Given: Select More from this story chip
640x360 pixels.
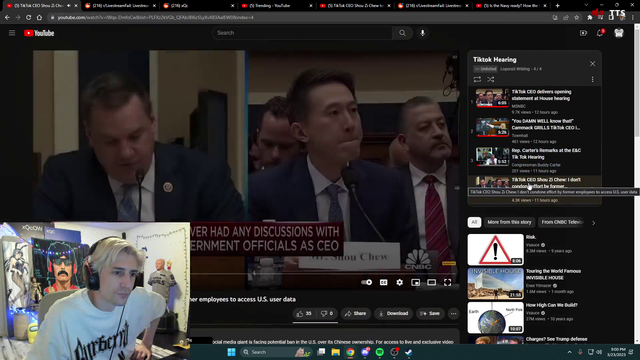Looking at the screenshot, I should pyautogui.click(x=509, y=222).
